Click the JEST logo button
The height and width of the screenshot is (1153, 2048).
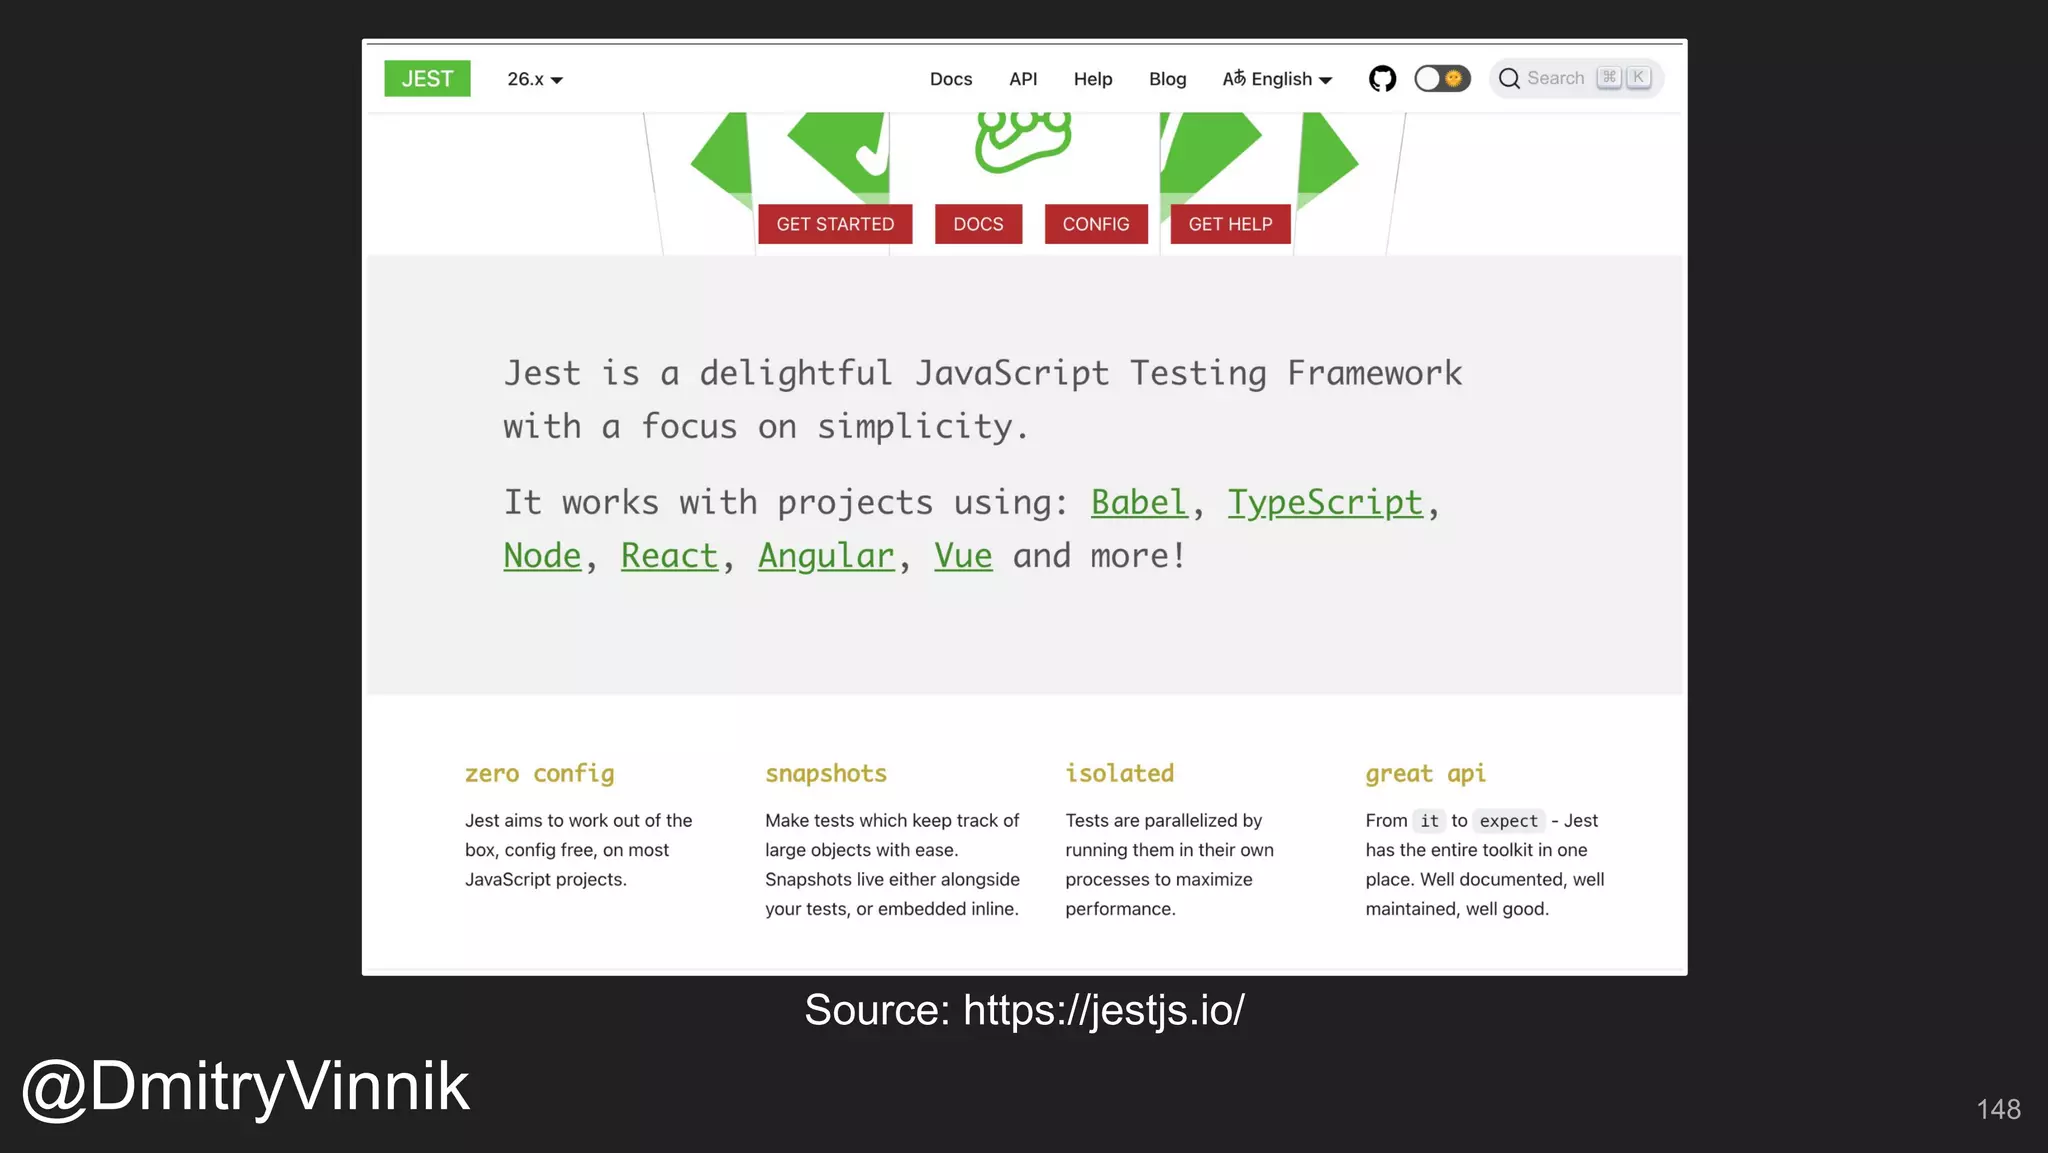pyautogui.click(x=427, y=79)
